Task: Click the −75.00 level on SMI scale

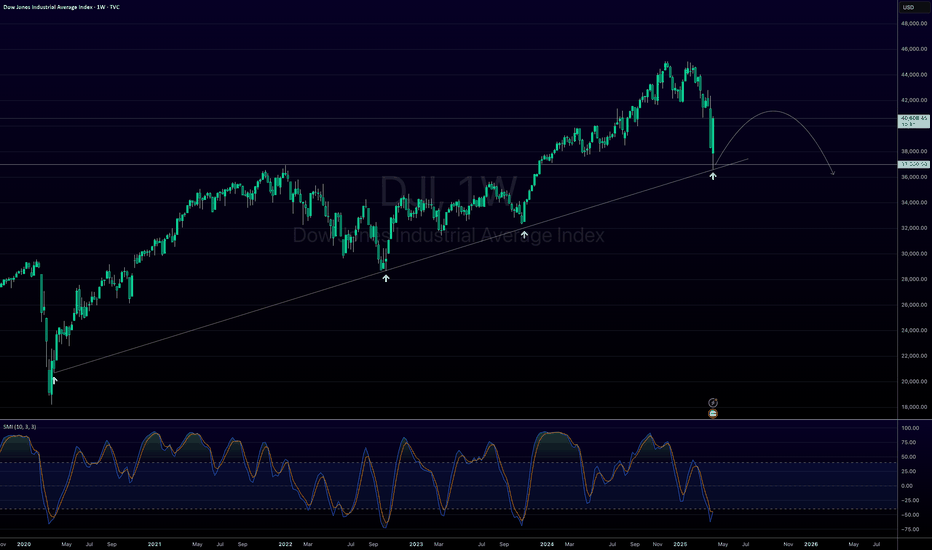Action: [909, 529]
